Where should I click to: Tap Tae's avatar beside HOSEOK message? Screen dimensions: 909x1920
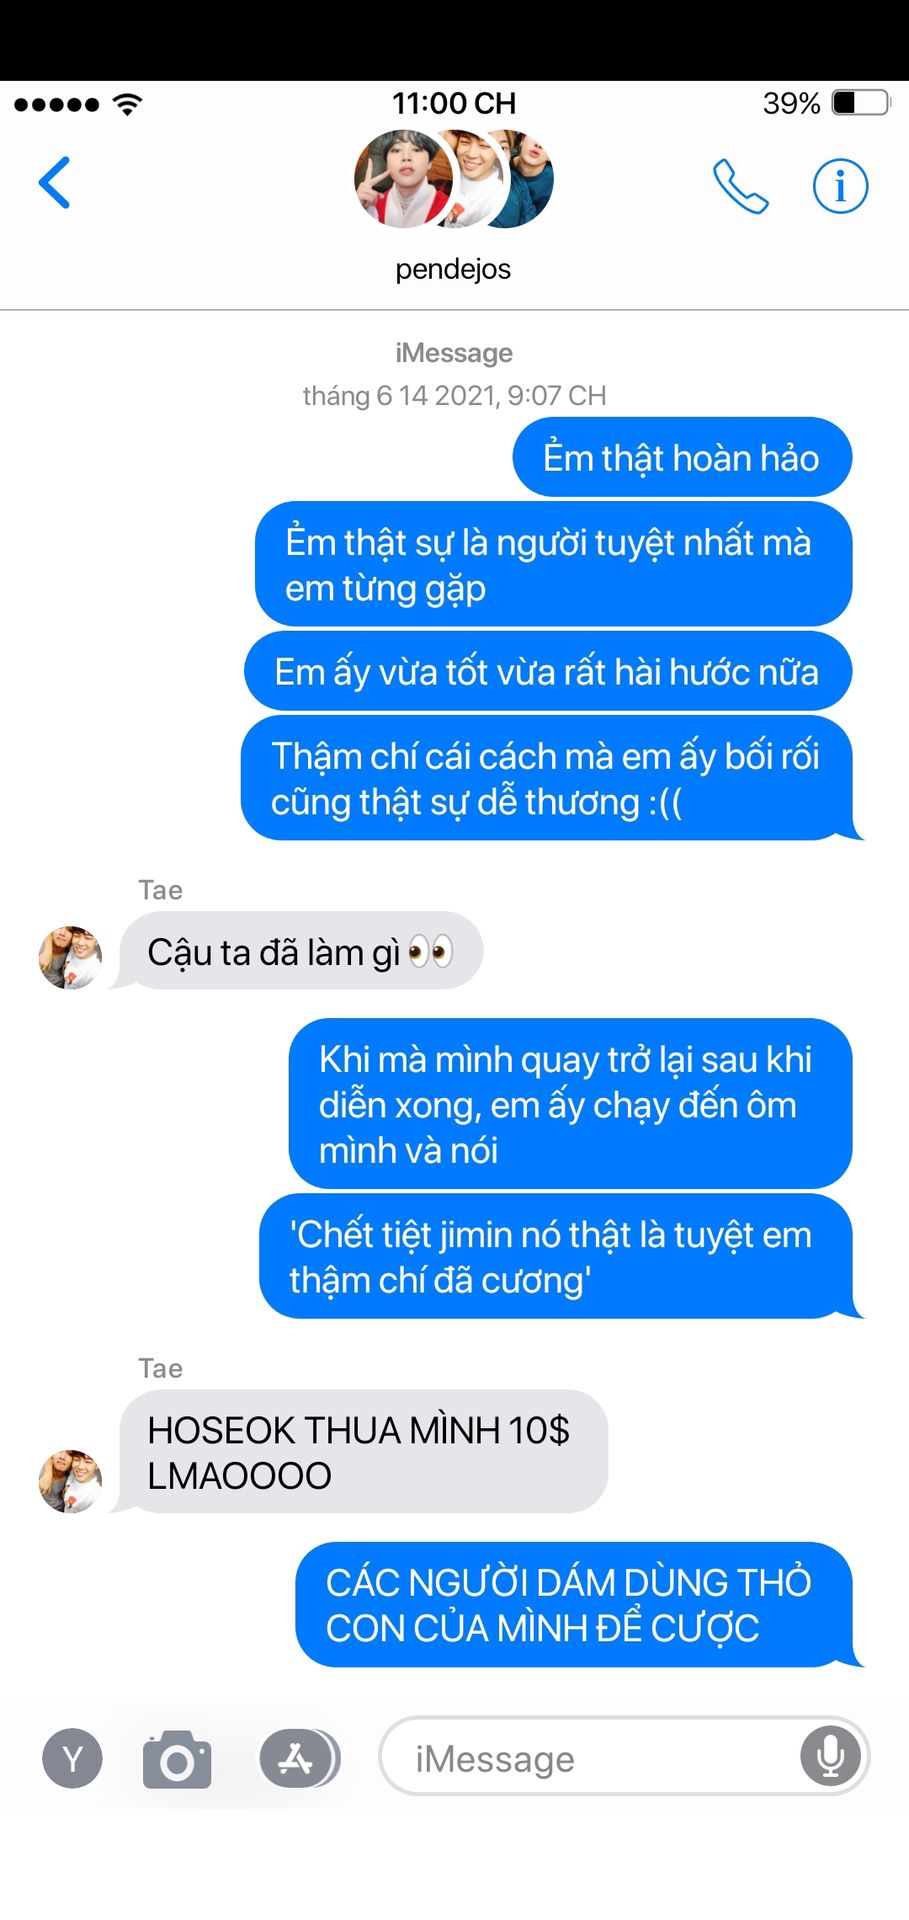point(70,1481)
